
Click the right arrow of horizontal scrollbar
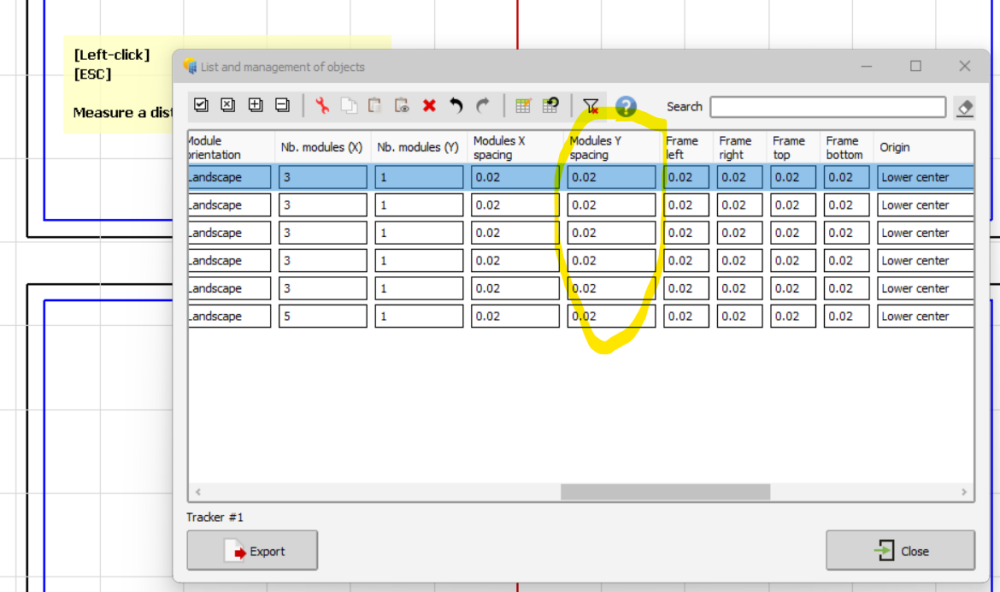point(964,492)
